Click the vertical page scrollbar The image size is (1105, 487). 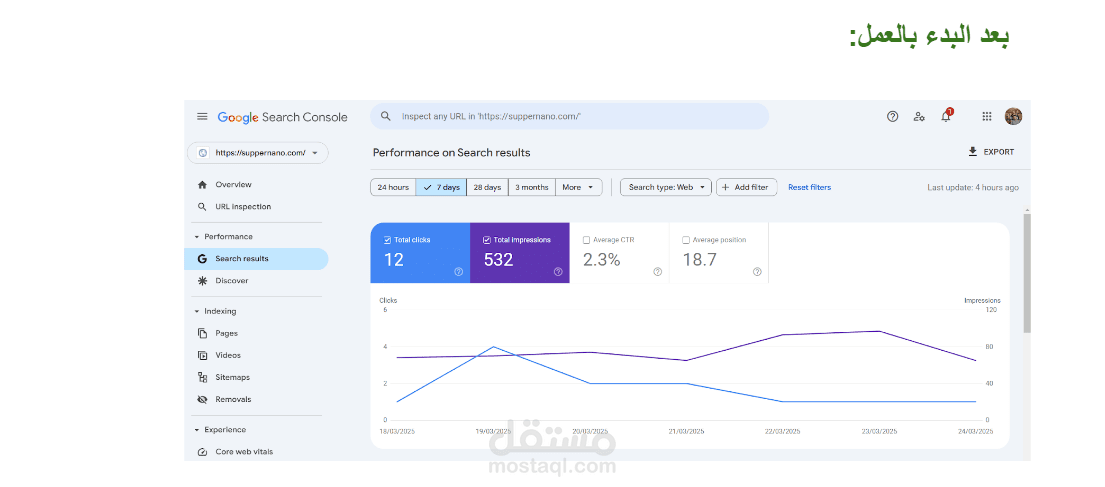coord(1027,272)
